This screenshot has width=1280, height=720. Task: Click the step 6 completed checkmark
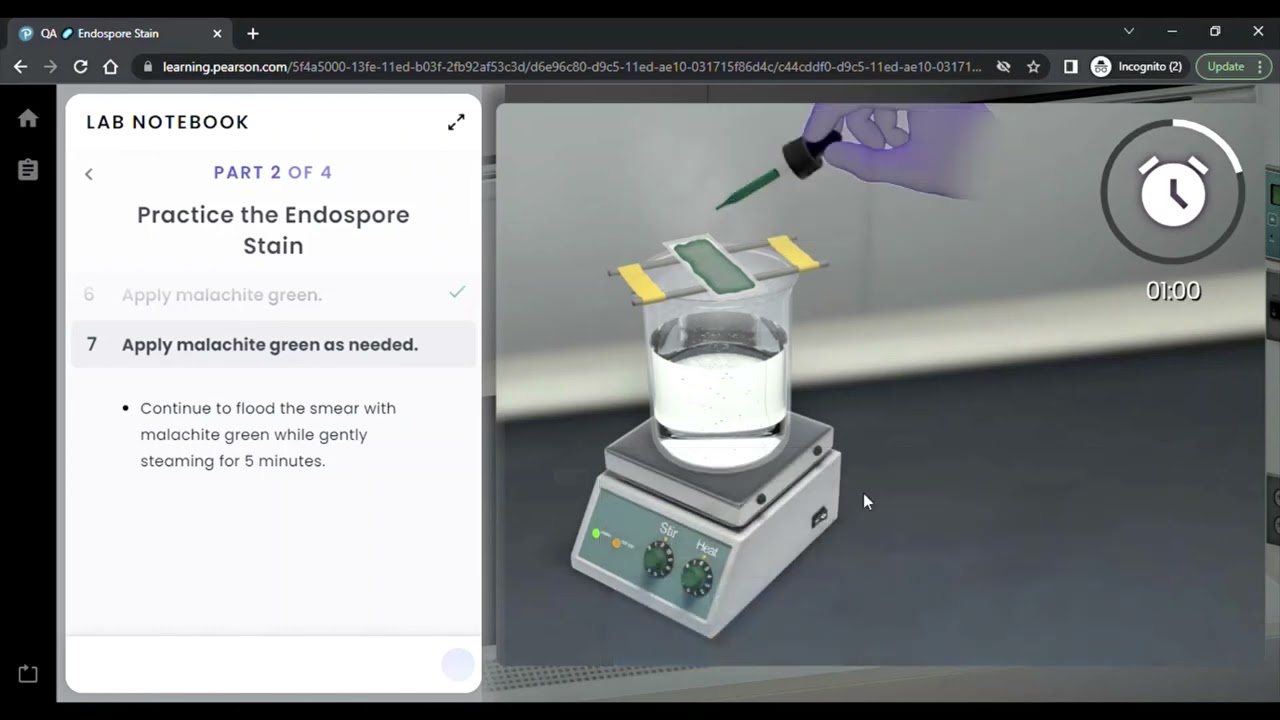(457, 293)
